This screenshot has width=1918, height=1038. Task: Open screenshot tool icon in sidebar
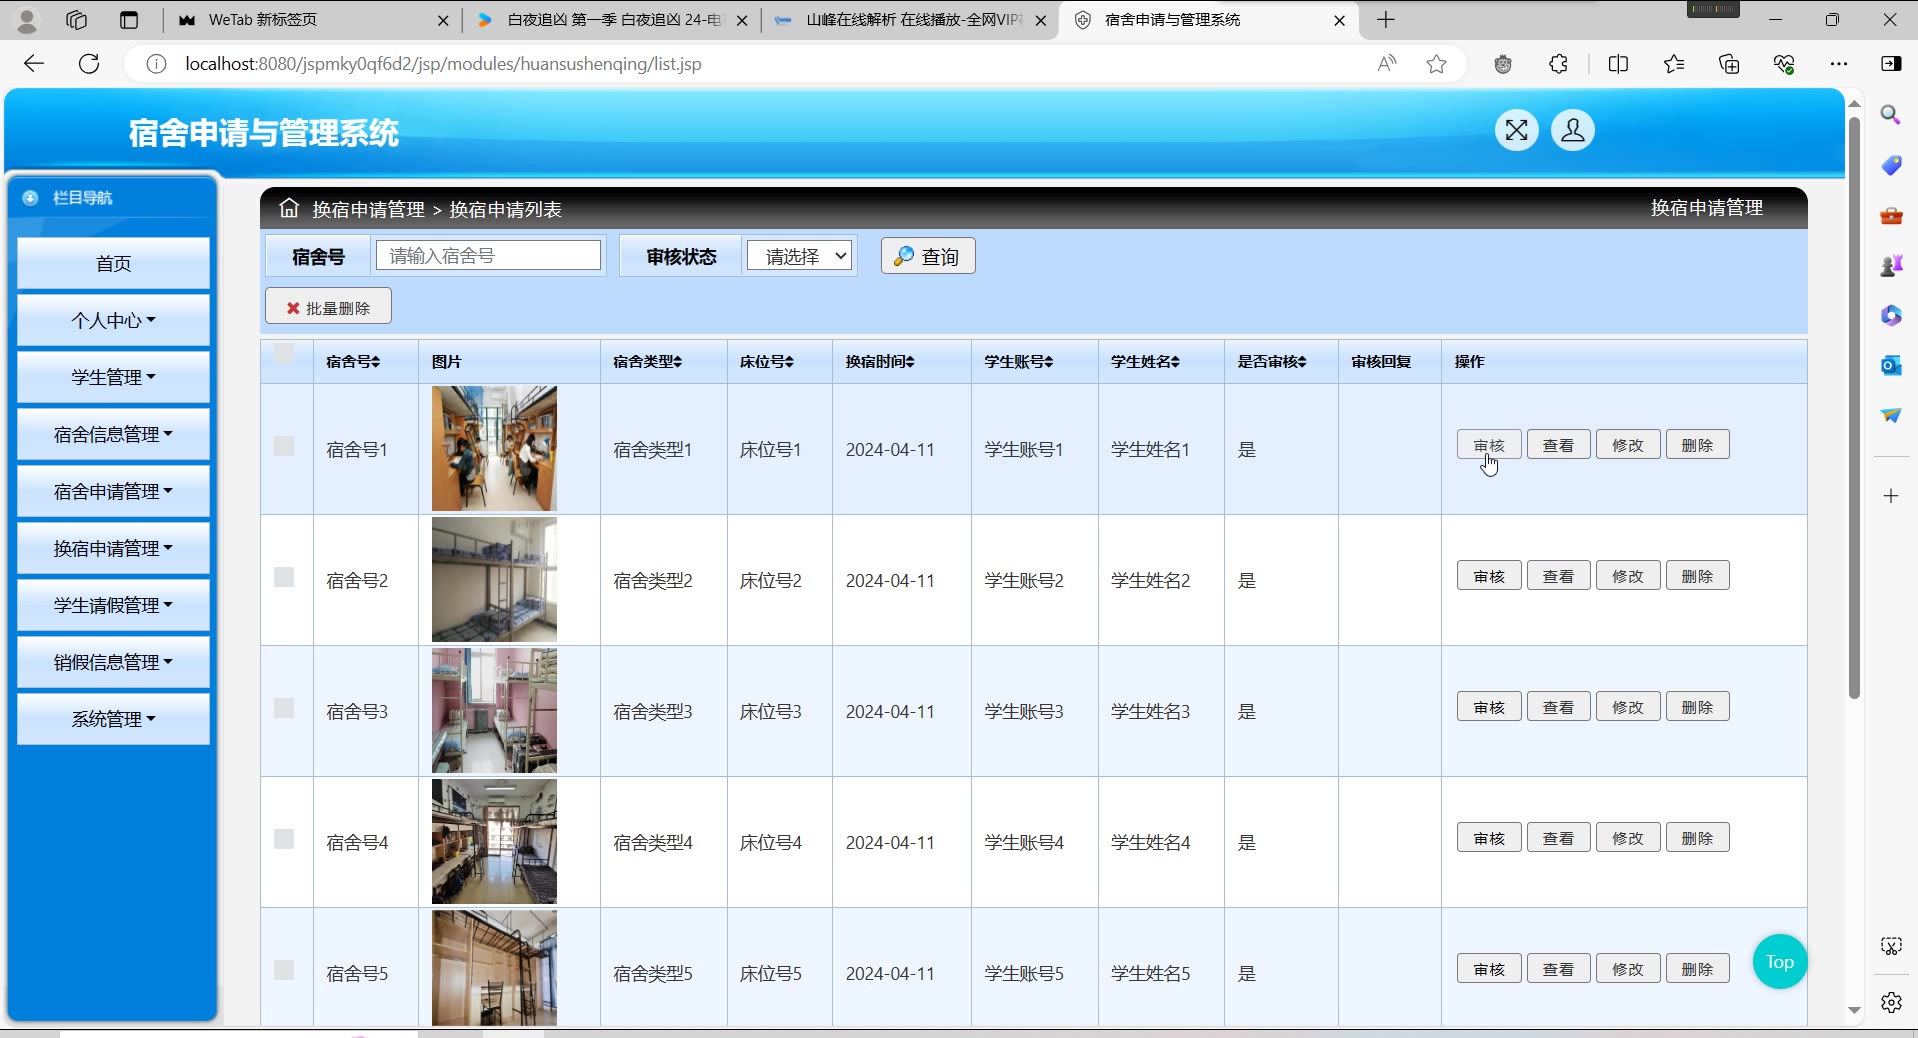1890,946
